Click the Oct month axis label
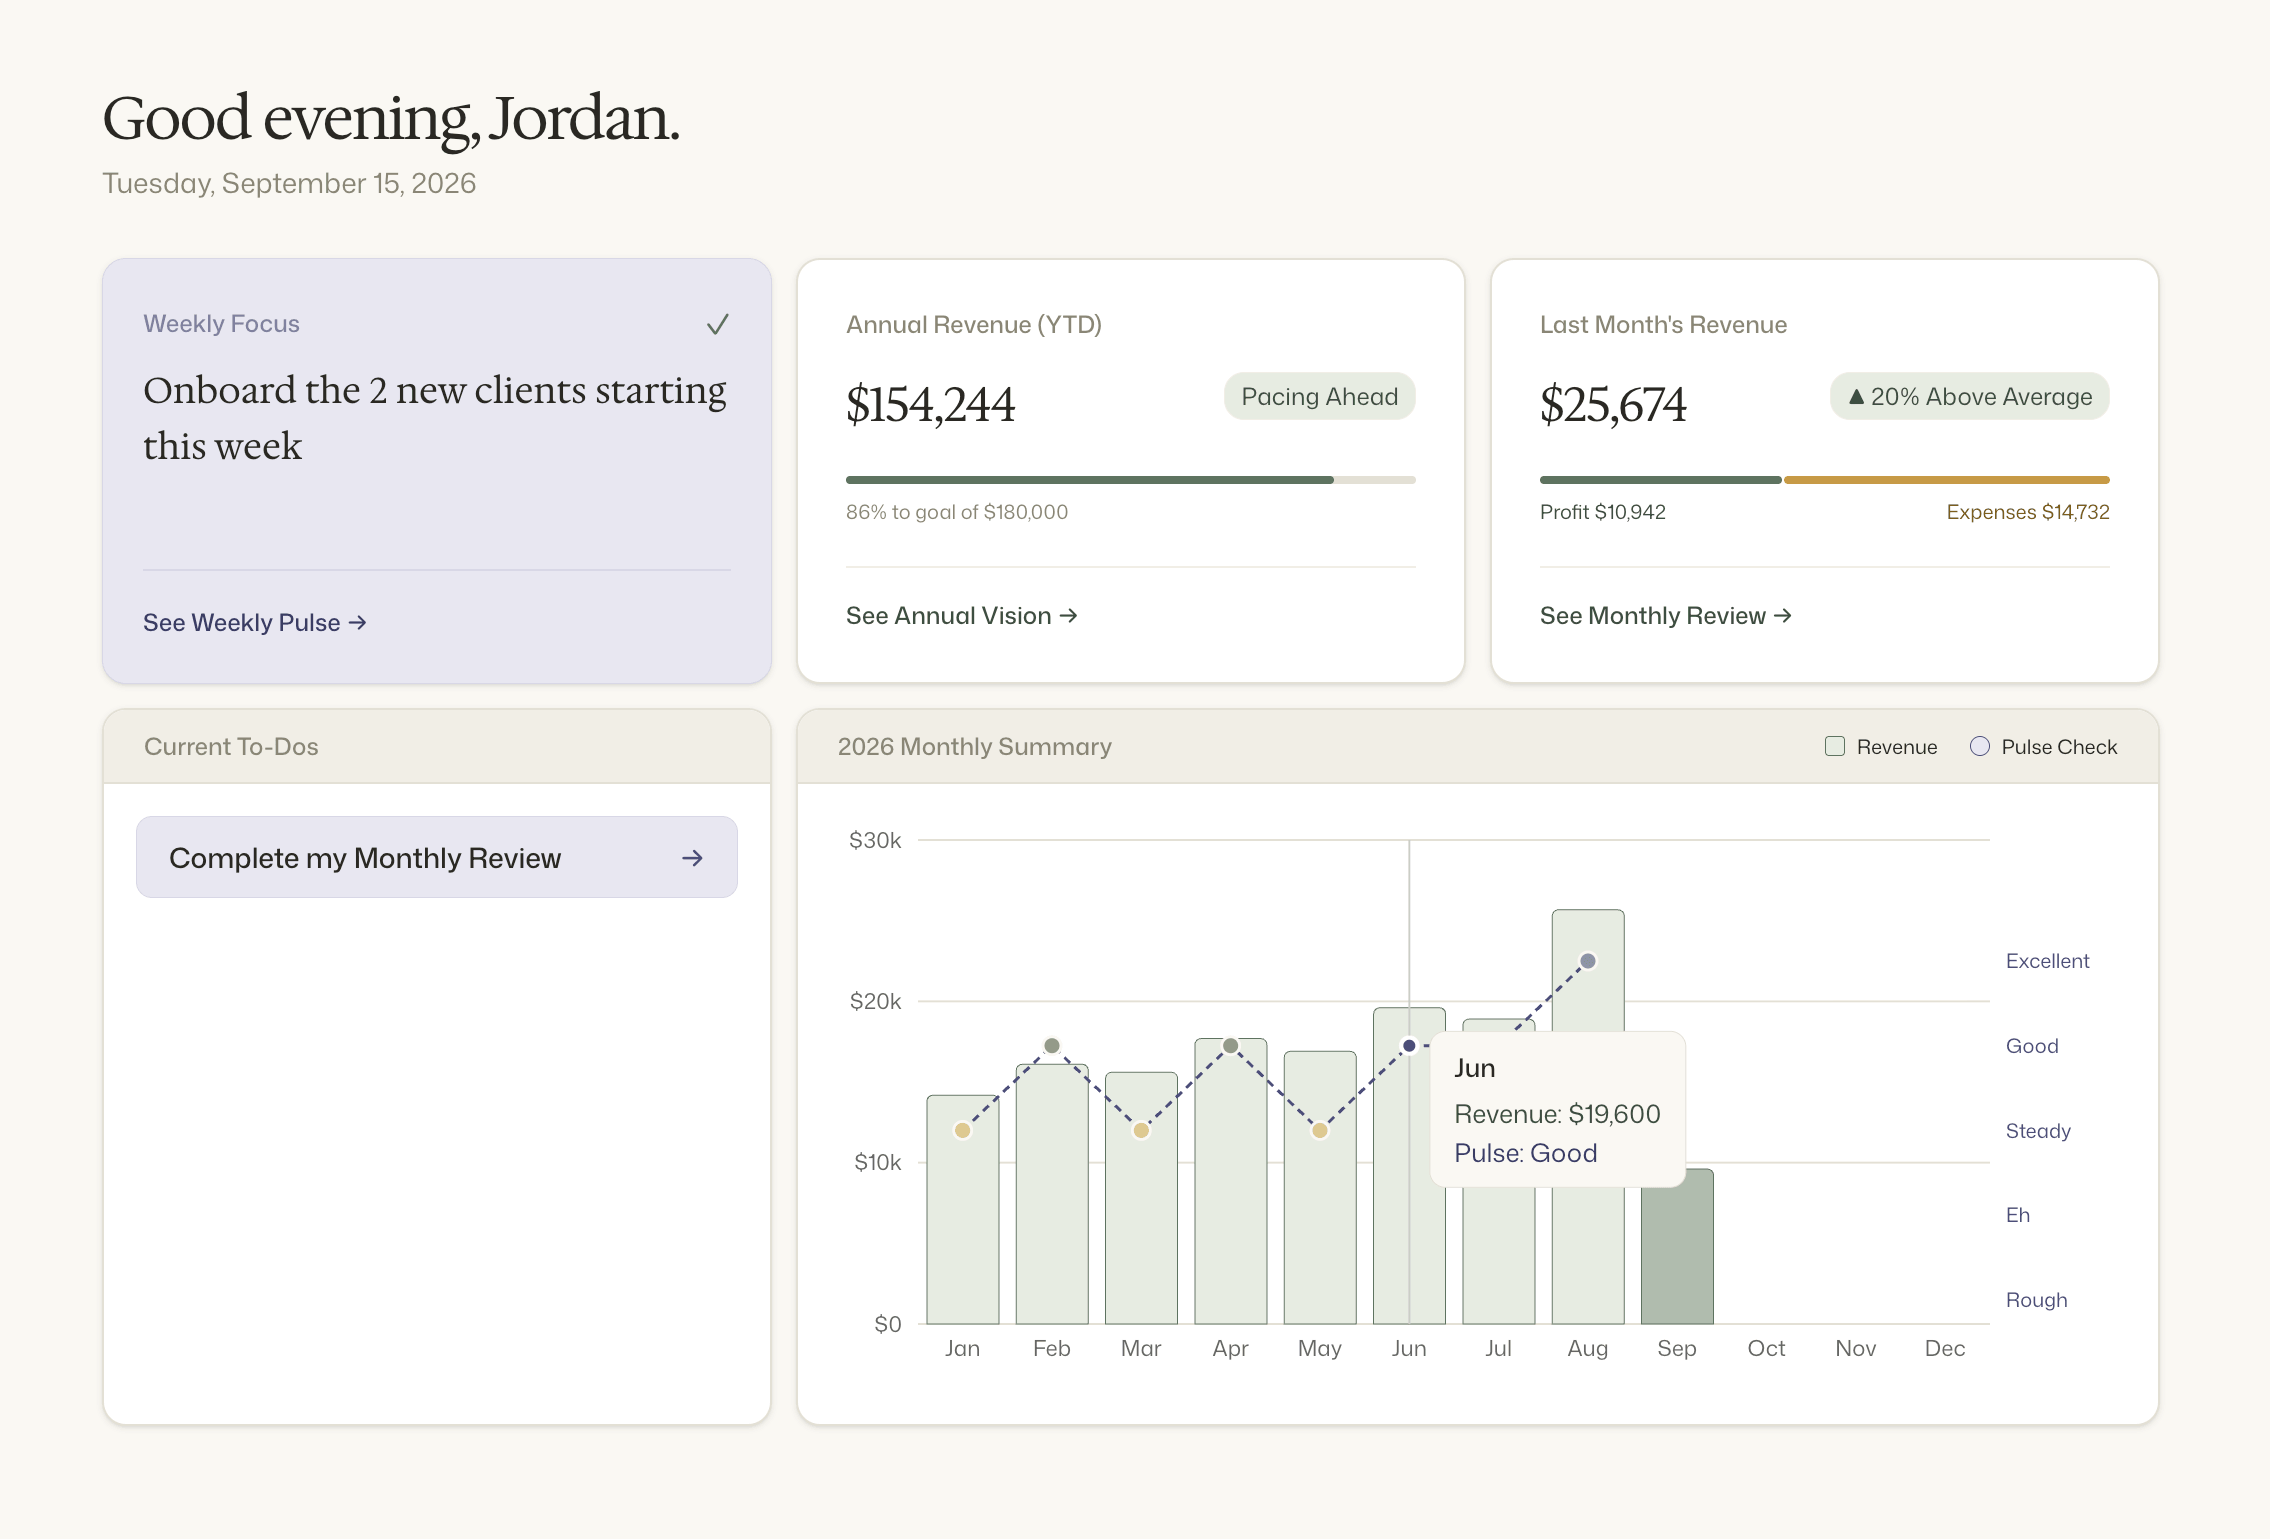The width and height of the screenshot is (2270, 1539). (x=1766, y=1348)
